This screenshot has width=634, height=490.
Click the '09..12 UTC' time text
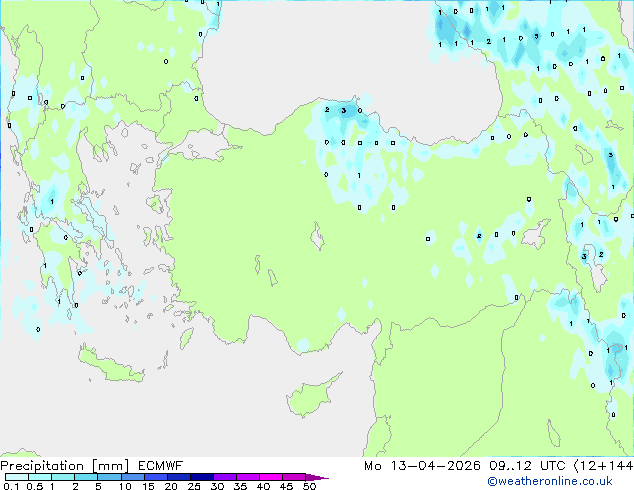(527, 466)
